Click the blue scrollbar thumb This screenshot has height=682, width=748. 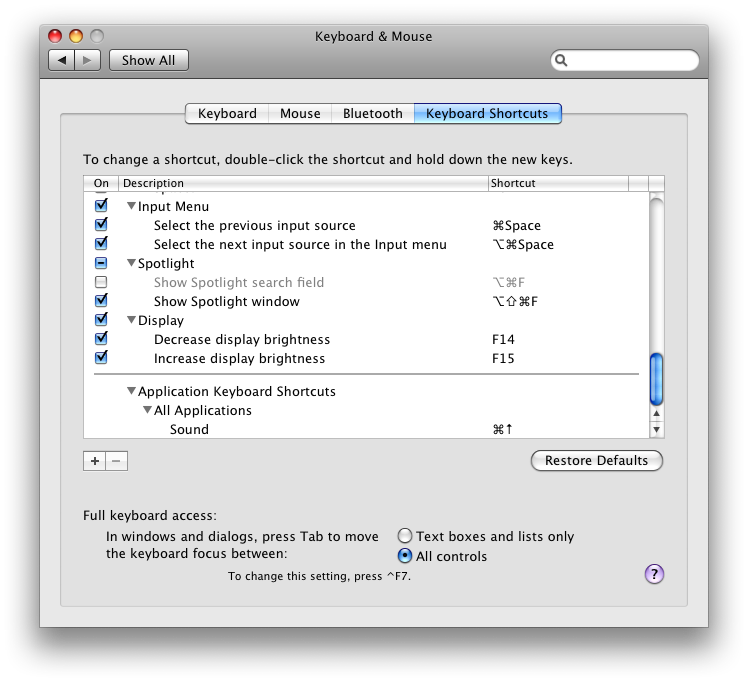click(657, 378)
